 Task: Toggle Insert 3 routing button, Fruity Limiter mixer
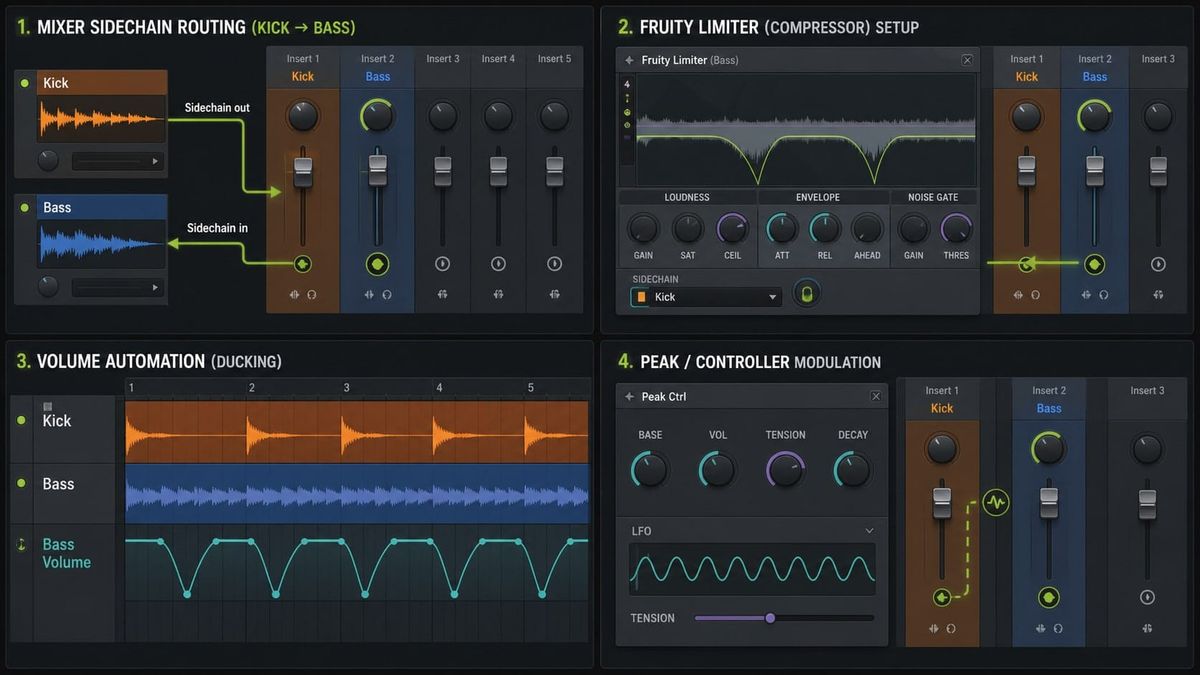click(1158, 264)
